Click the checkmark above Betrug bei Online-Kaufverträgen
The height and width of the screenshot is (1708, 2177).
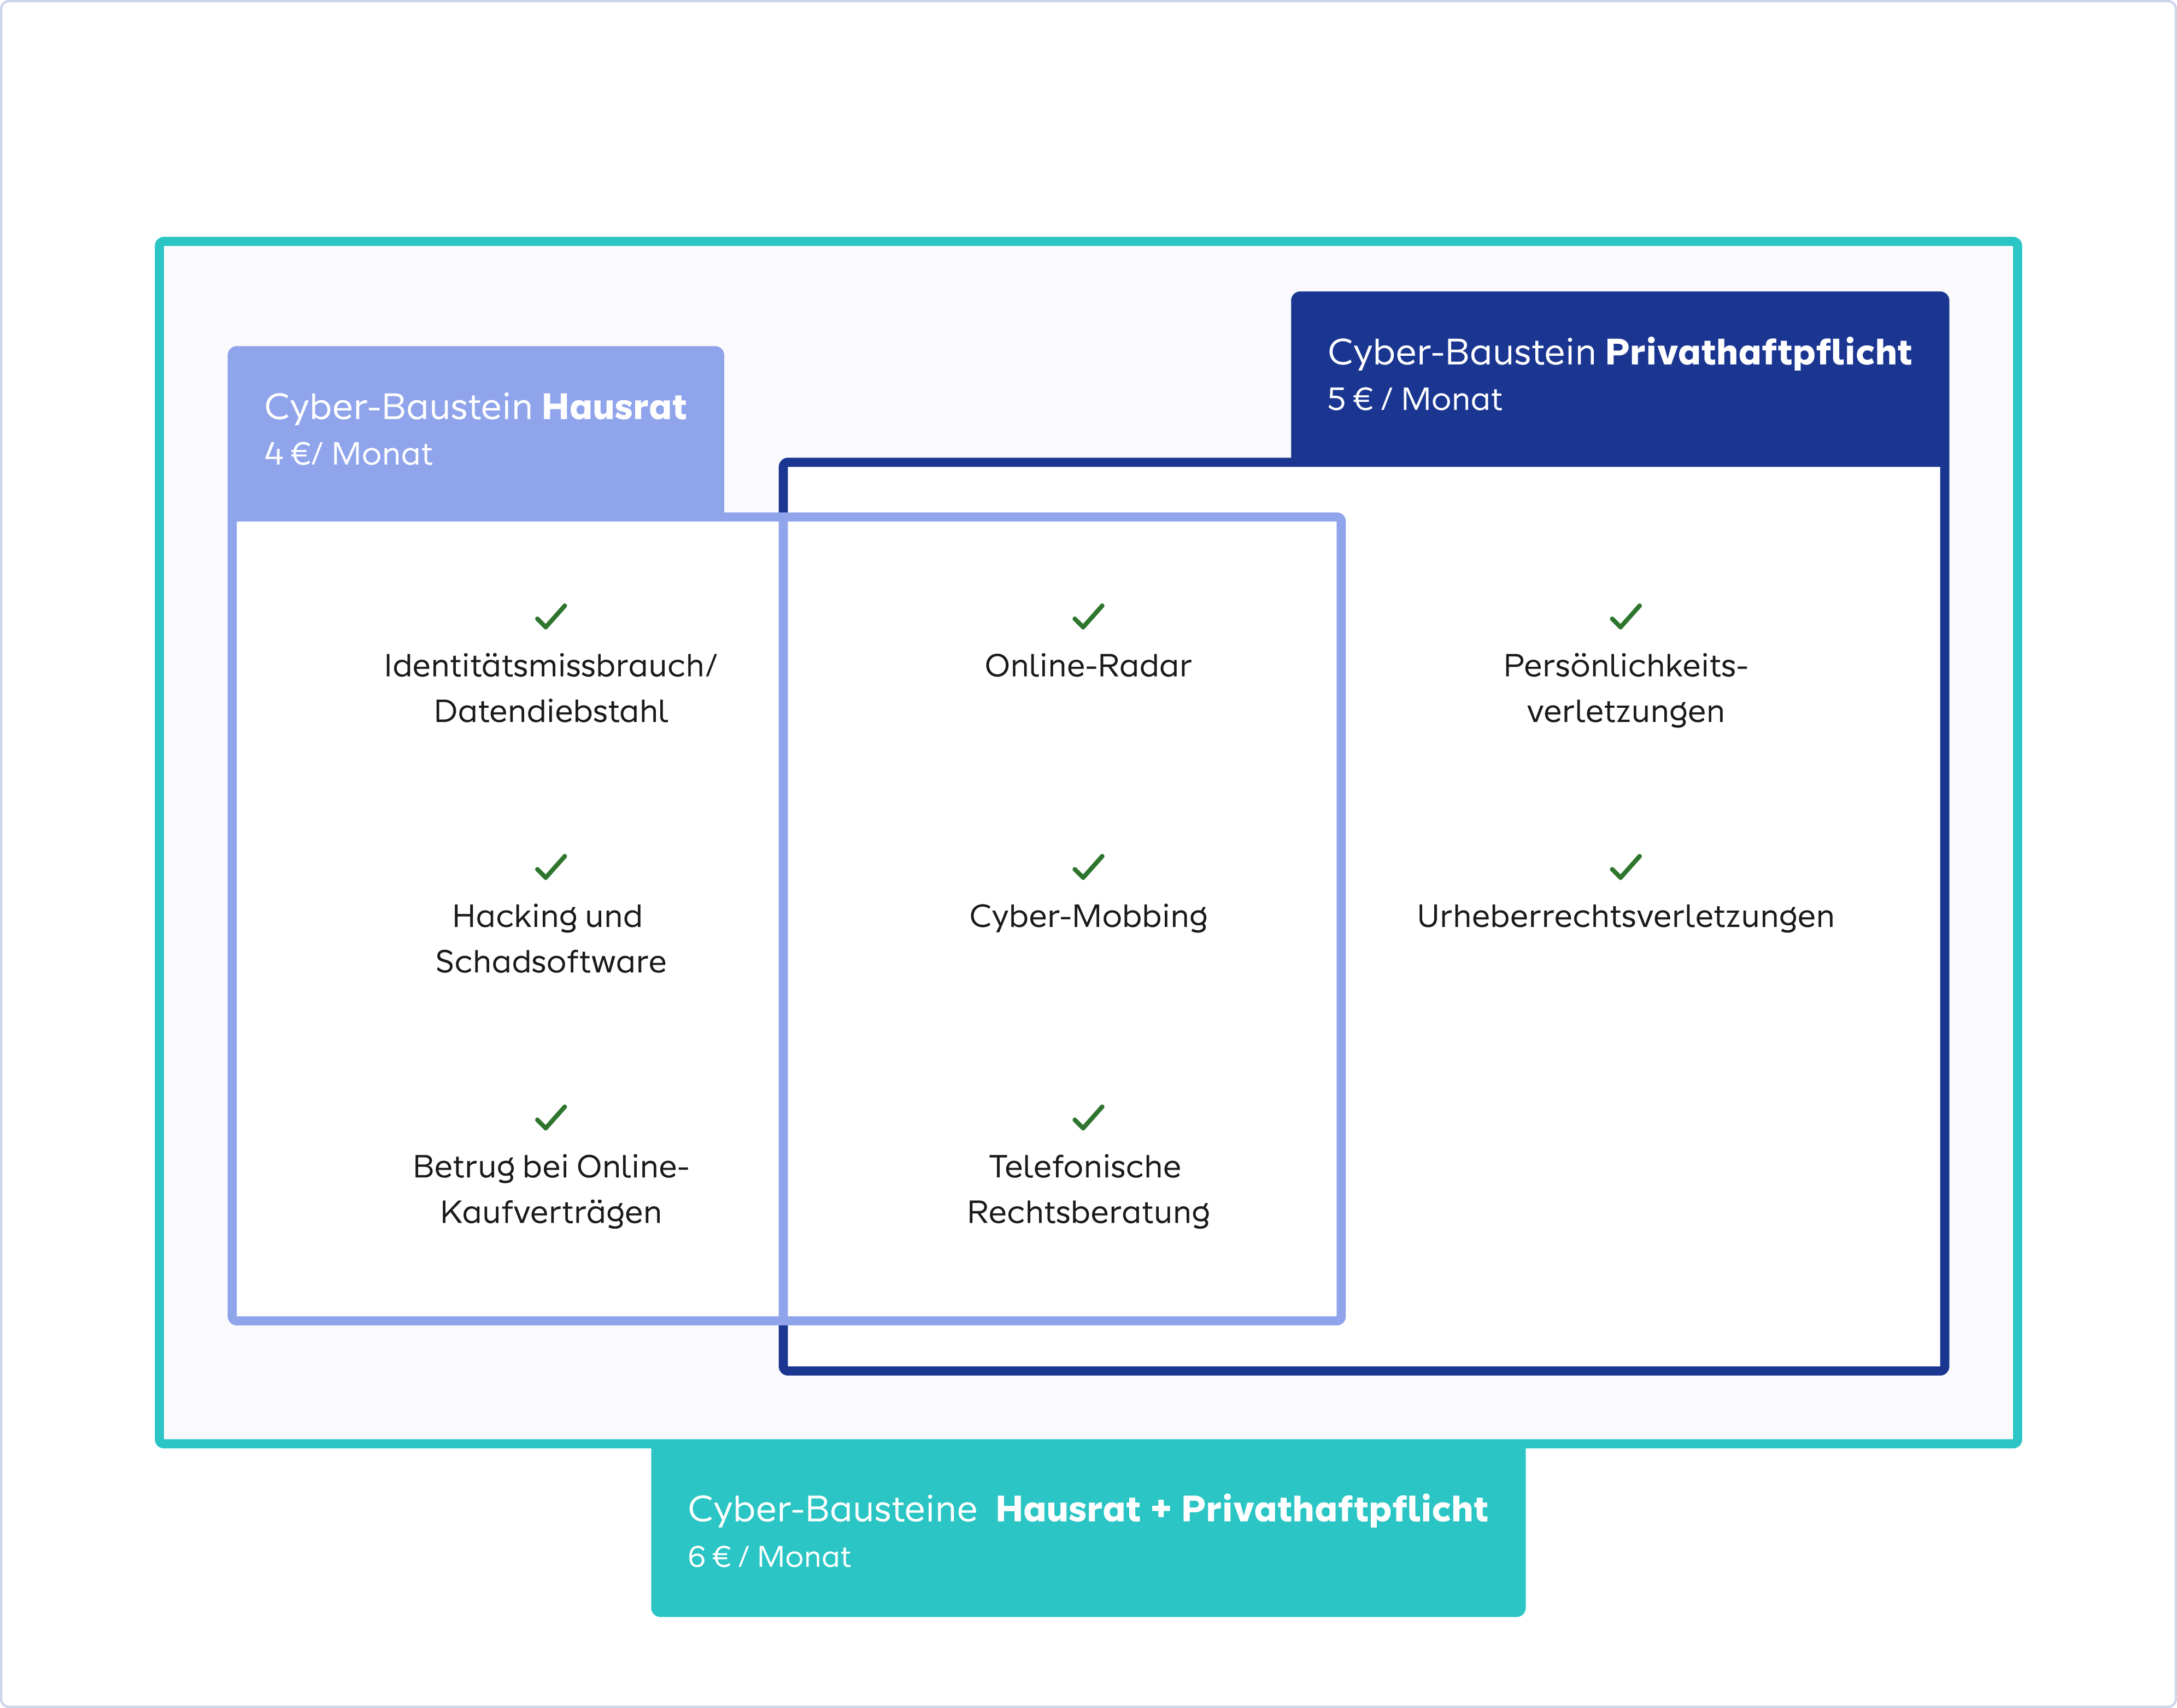point(551,1117)
